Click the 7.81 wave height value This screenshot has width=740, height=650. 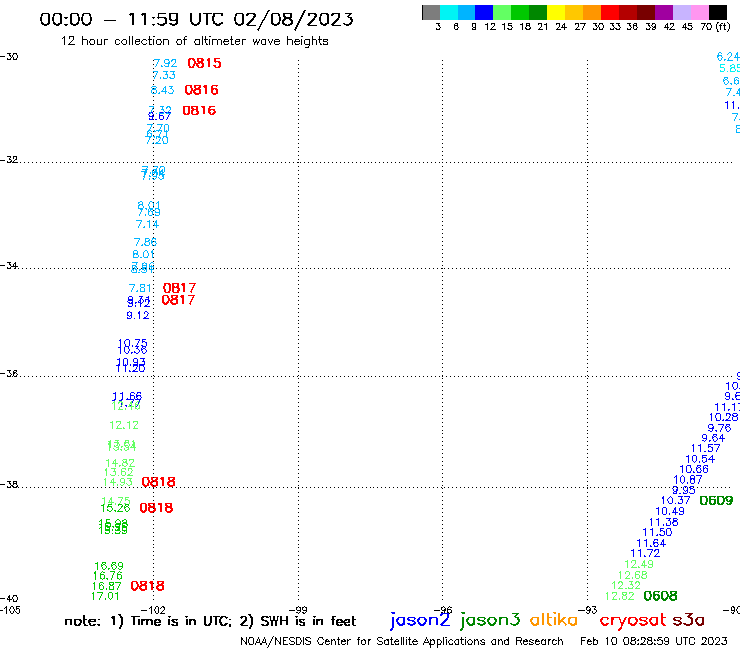pyautogui.click(x=141, y=288)
